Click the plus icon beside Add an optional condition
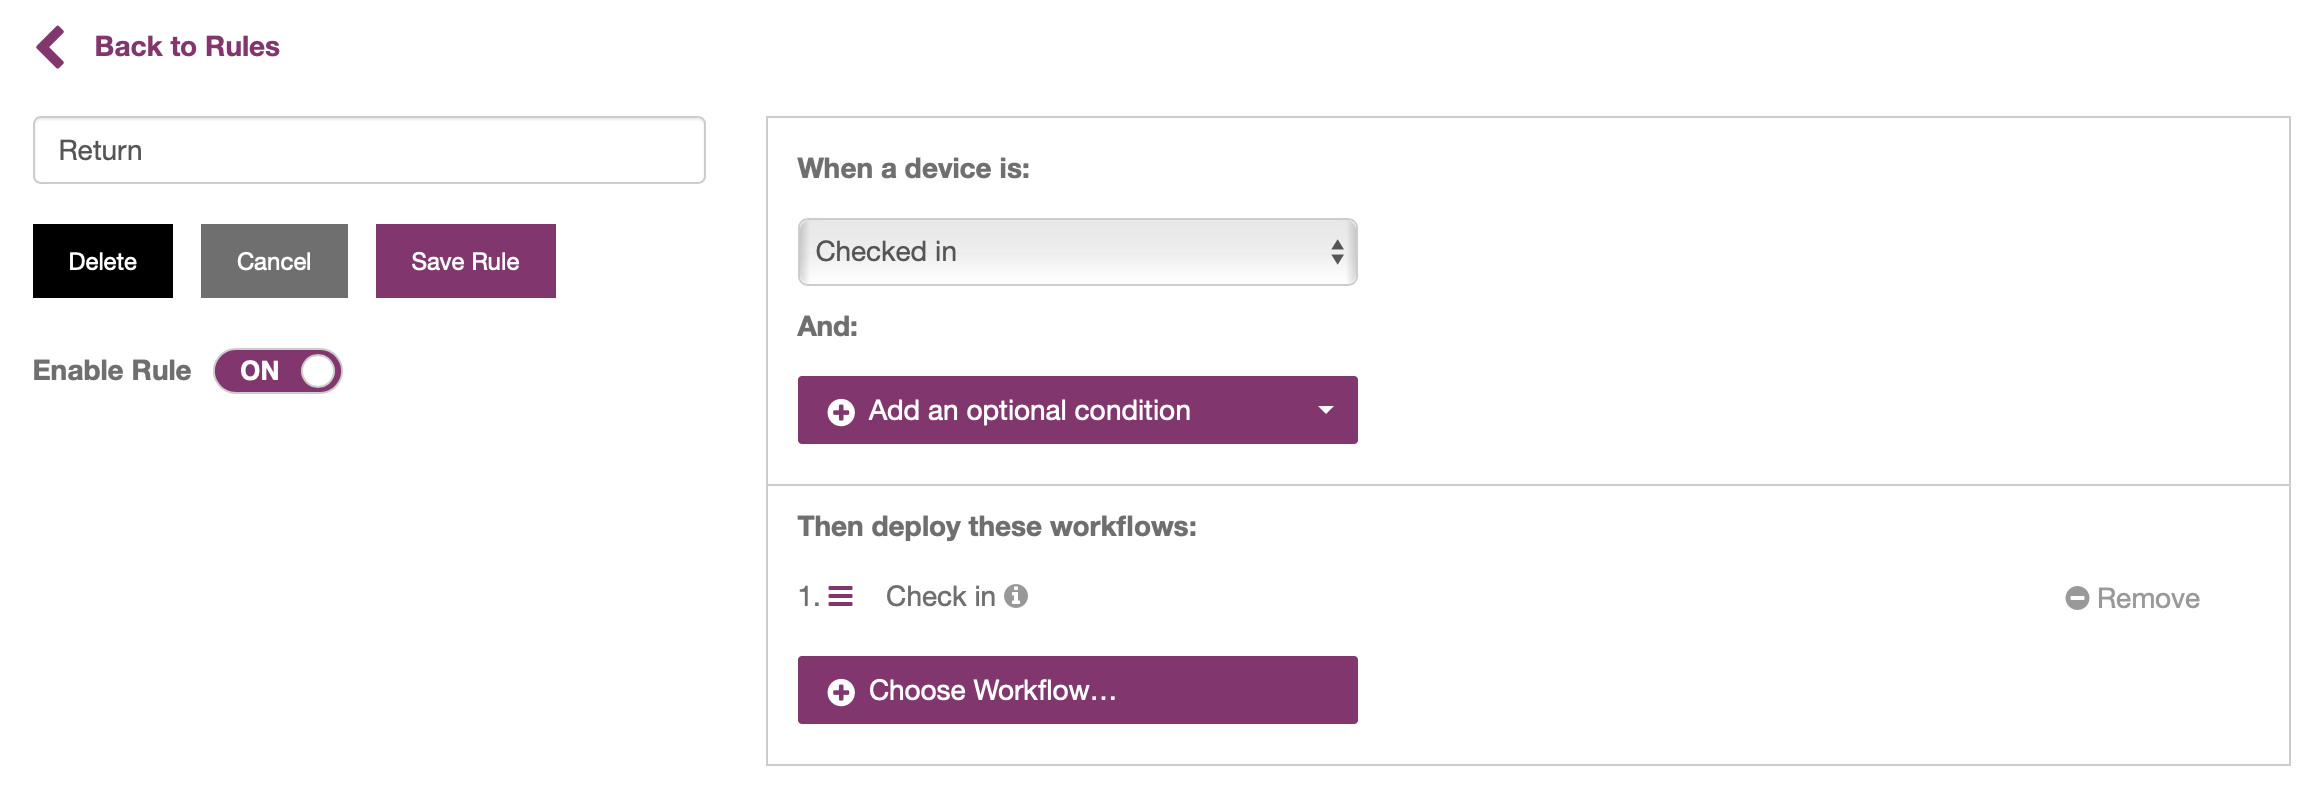2318x800 pixels. click(841, 412)
